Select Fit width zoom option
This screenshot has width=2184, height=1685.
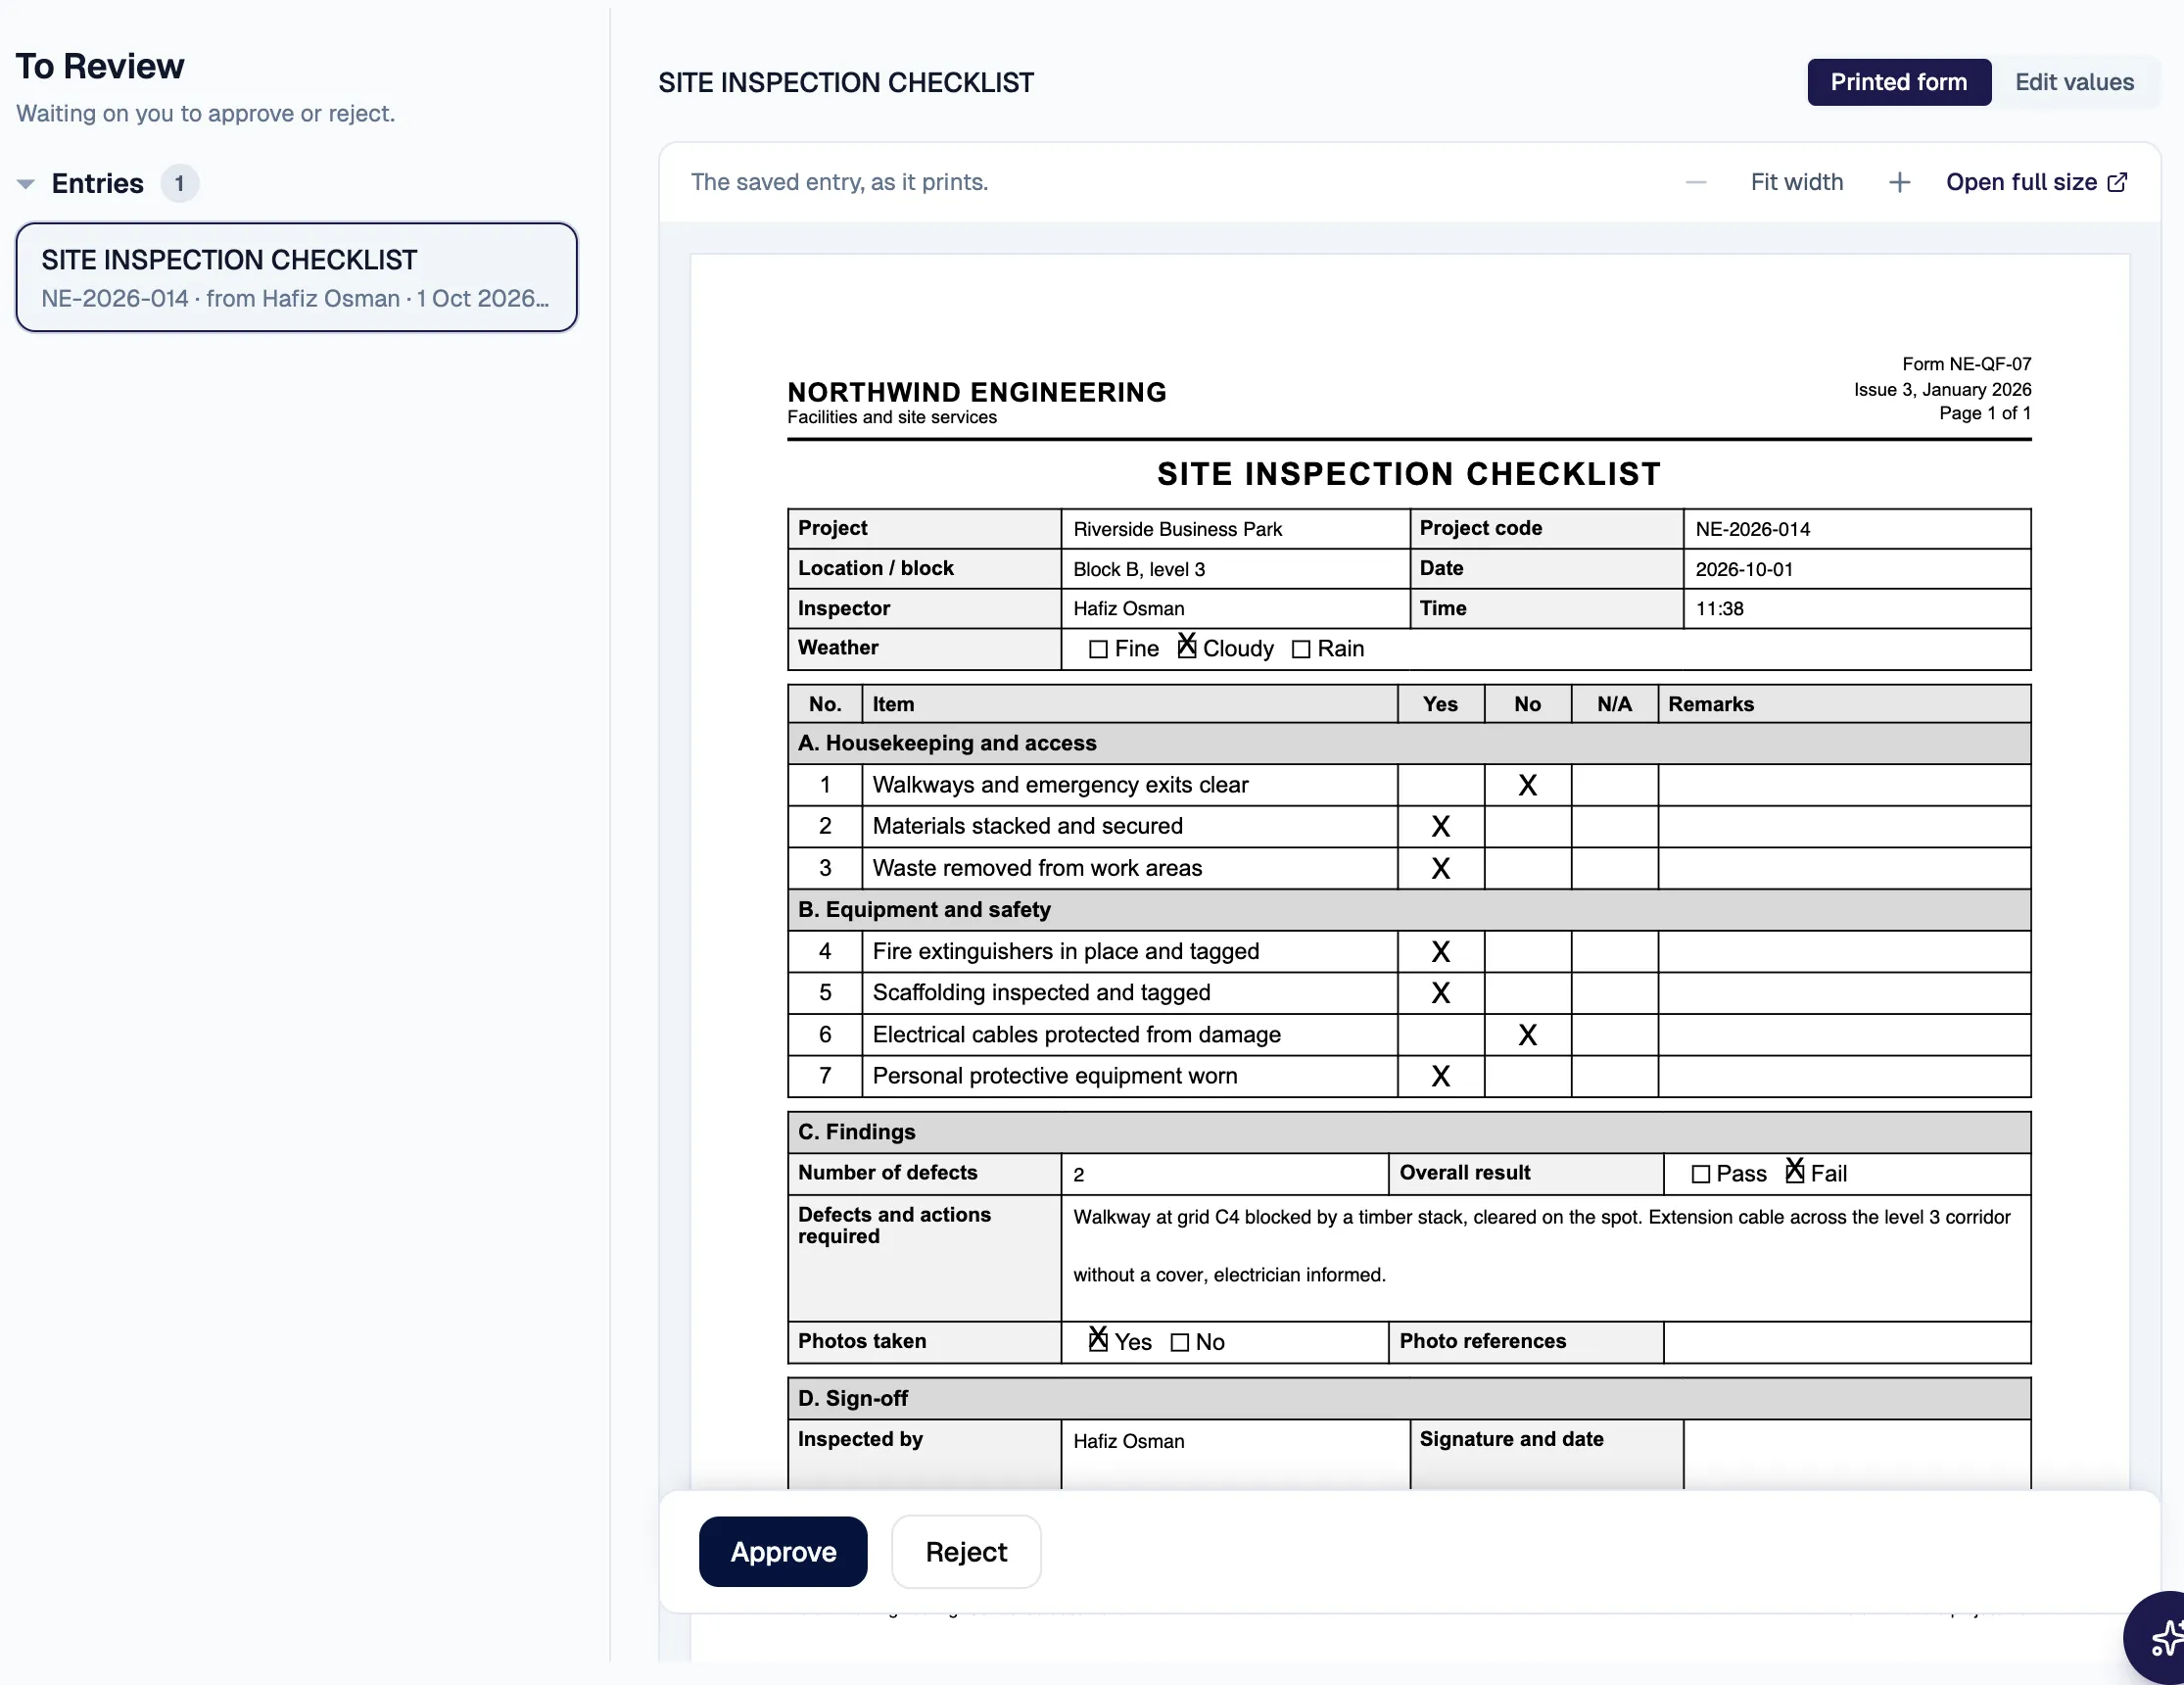[1796, 182]
